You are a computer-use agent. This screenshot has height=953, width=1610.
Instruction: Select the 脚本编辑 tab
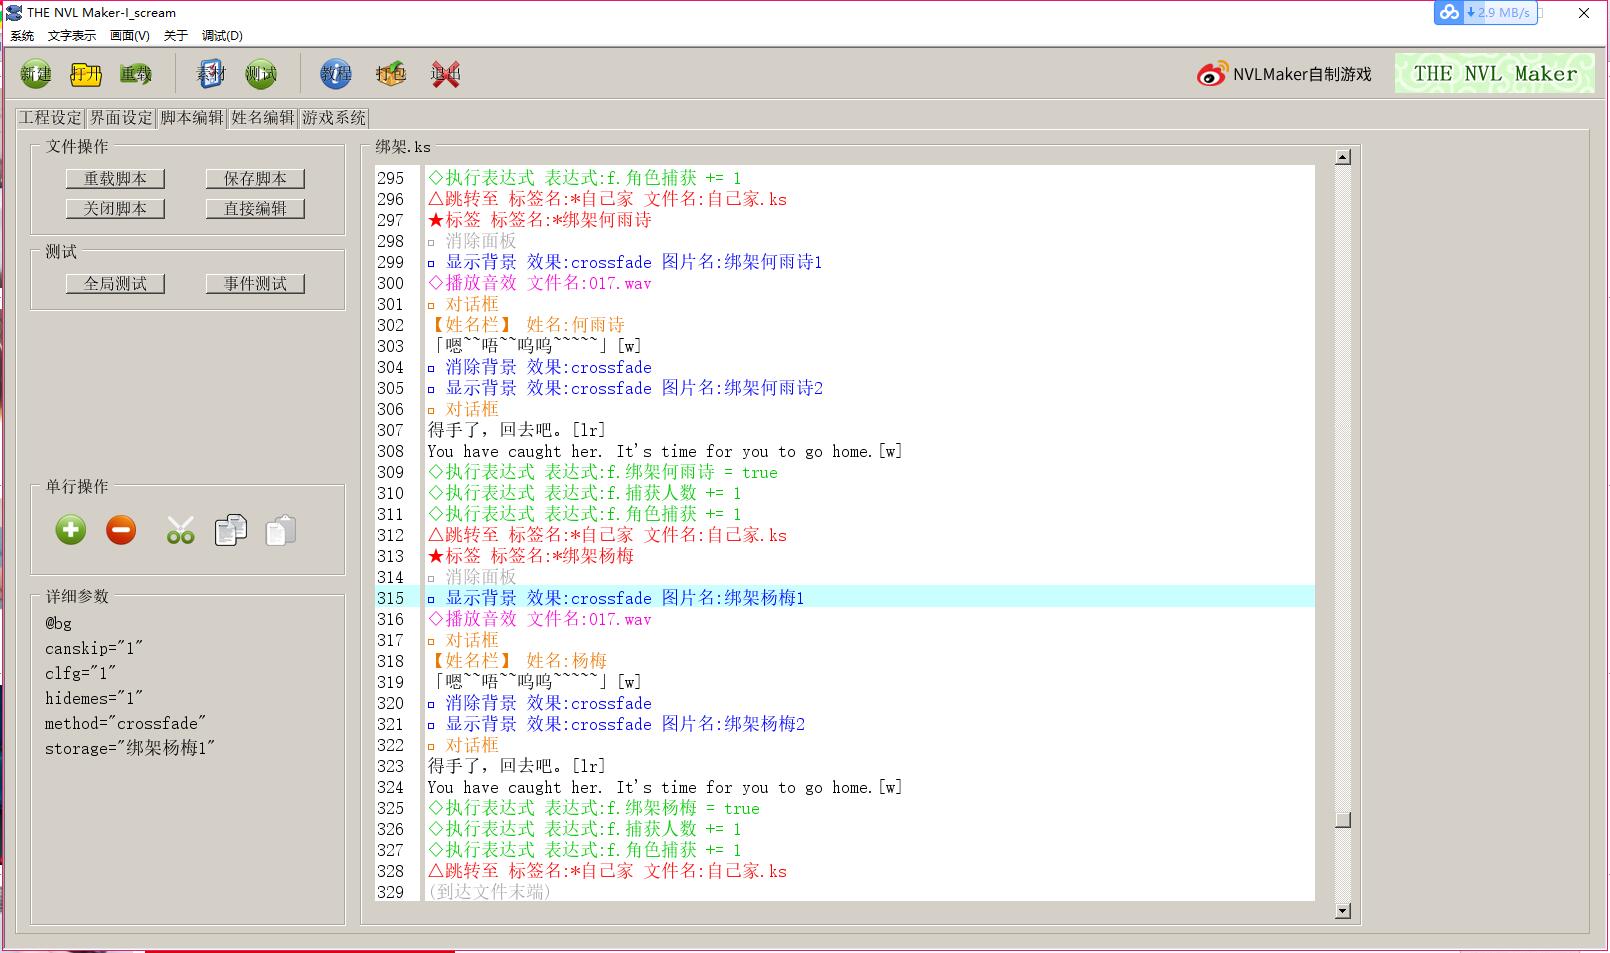192,117
